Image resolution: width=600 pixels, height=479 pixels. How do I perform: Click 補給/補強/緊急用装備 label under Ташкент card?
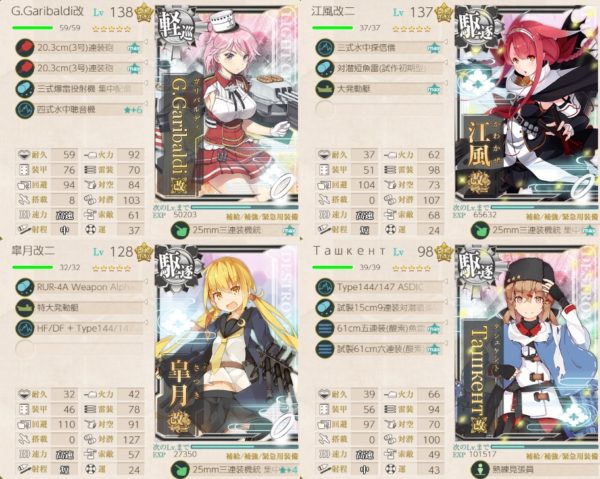pos(562,456)
